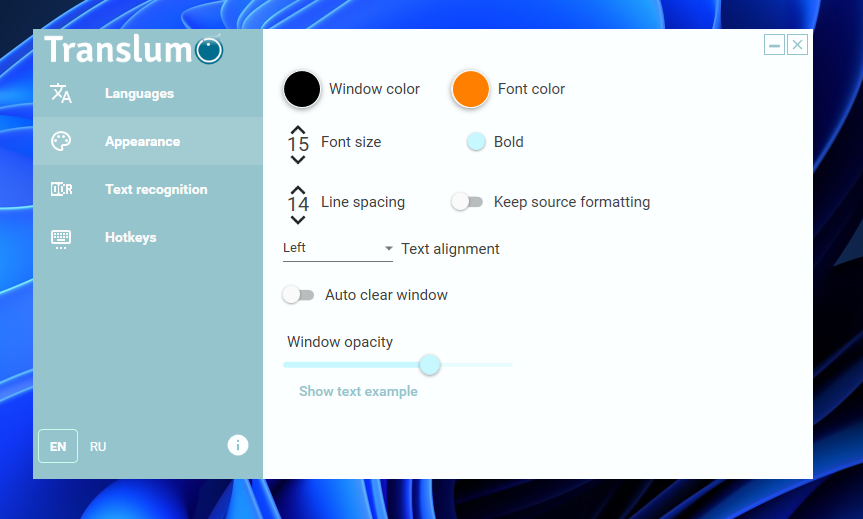Pick the black Window color swatch
863x519 pixels.
302,89
